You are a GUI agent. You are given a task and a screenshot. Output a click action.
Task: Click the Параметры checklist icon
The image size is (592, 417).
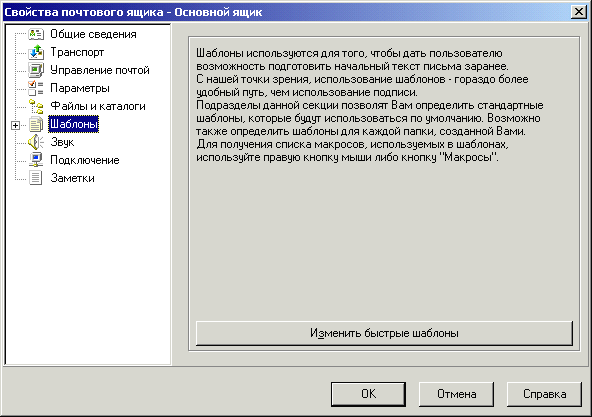pyautogui.click(x=36, y=88)
